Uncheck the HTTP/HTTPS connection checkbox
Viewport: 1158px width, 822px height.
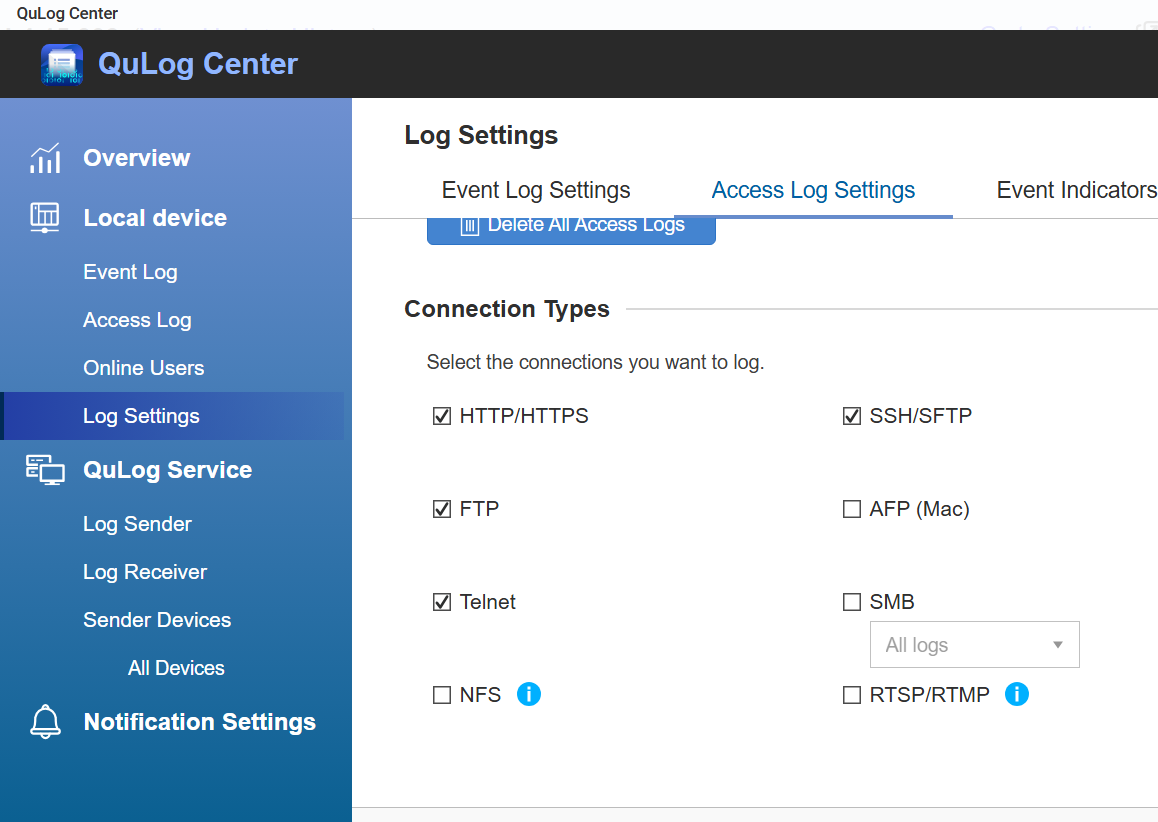[442, 416]
